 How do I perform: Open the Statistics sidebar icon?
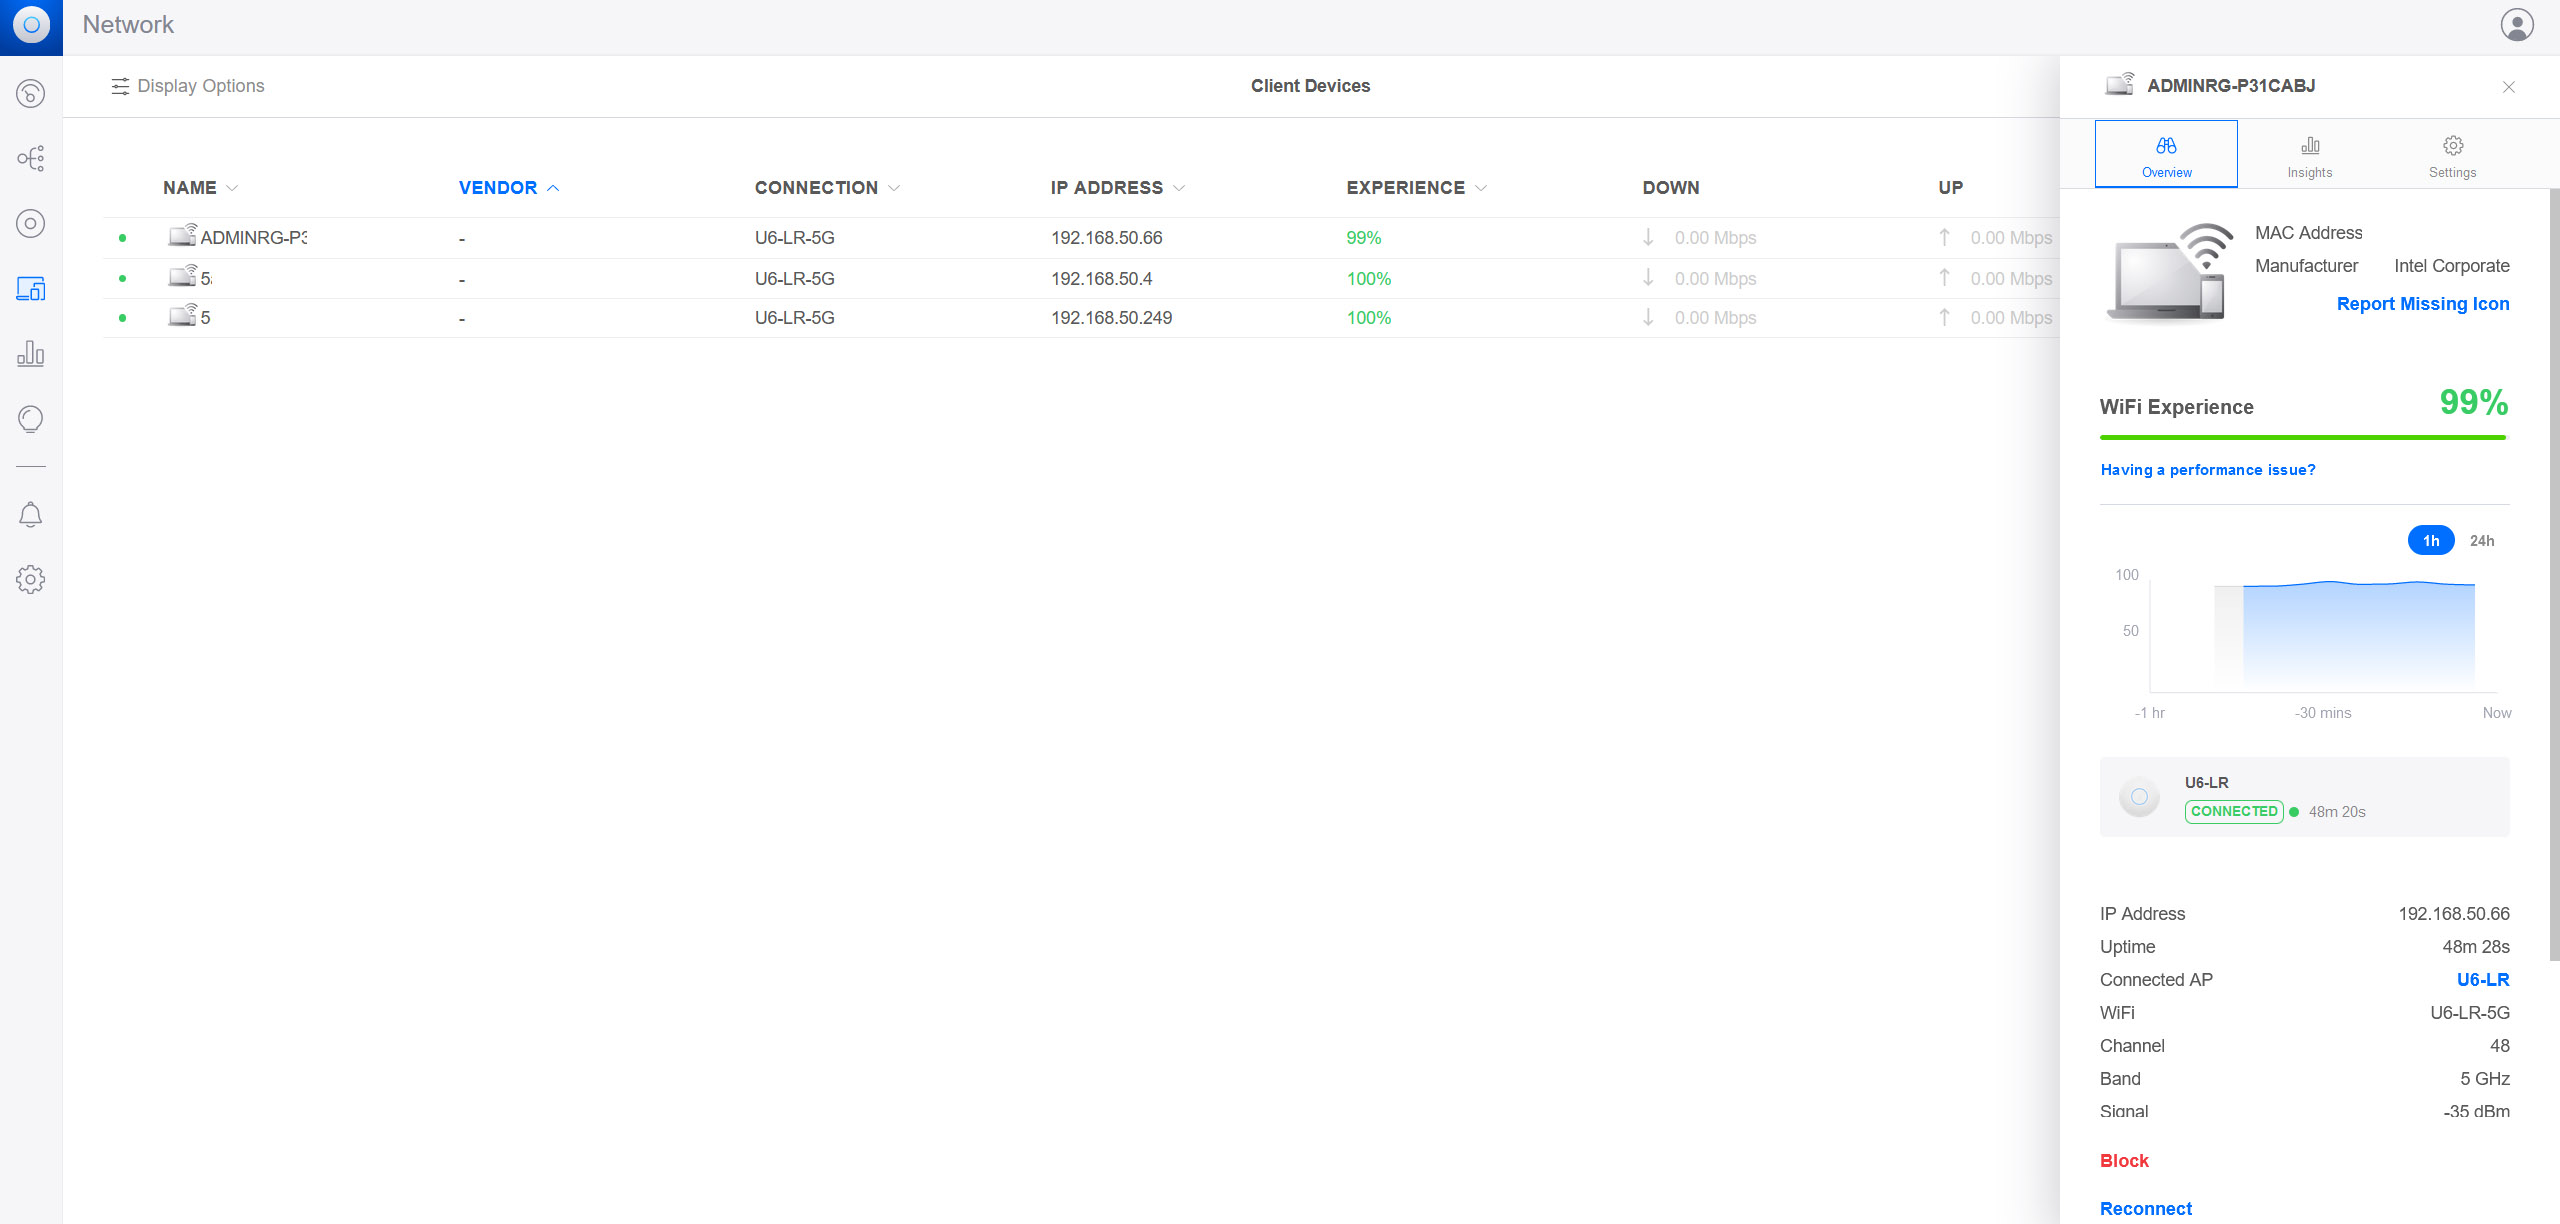pos(31,354)
